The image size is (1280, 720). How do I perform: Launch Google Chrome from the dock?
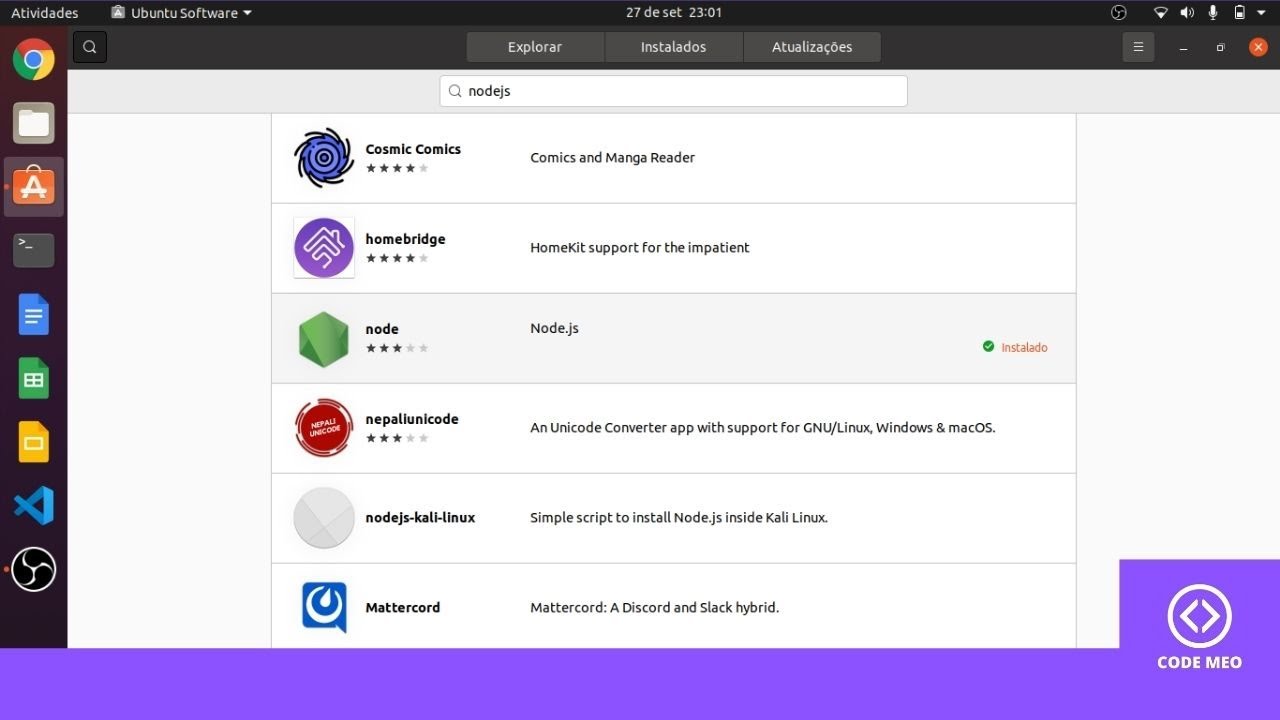coord(34,59)
